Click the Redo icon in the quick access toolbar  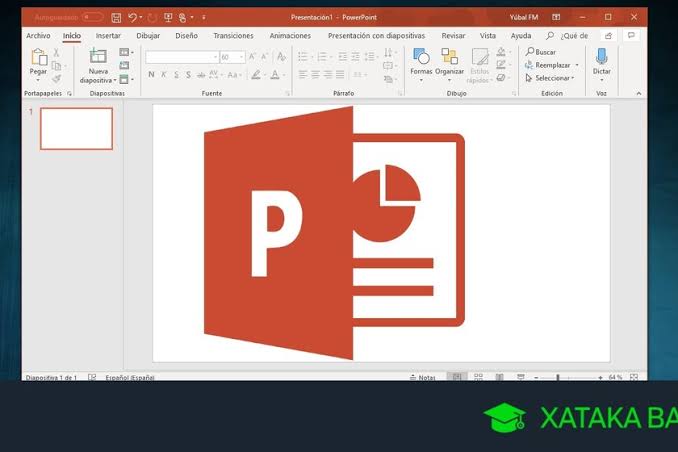152,18
